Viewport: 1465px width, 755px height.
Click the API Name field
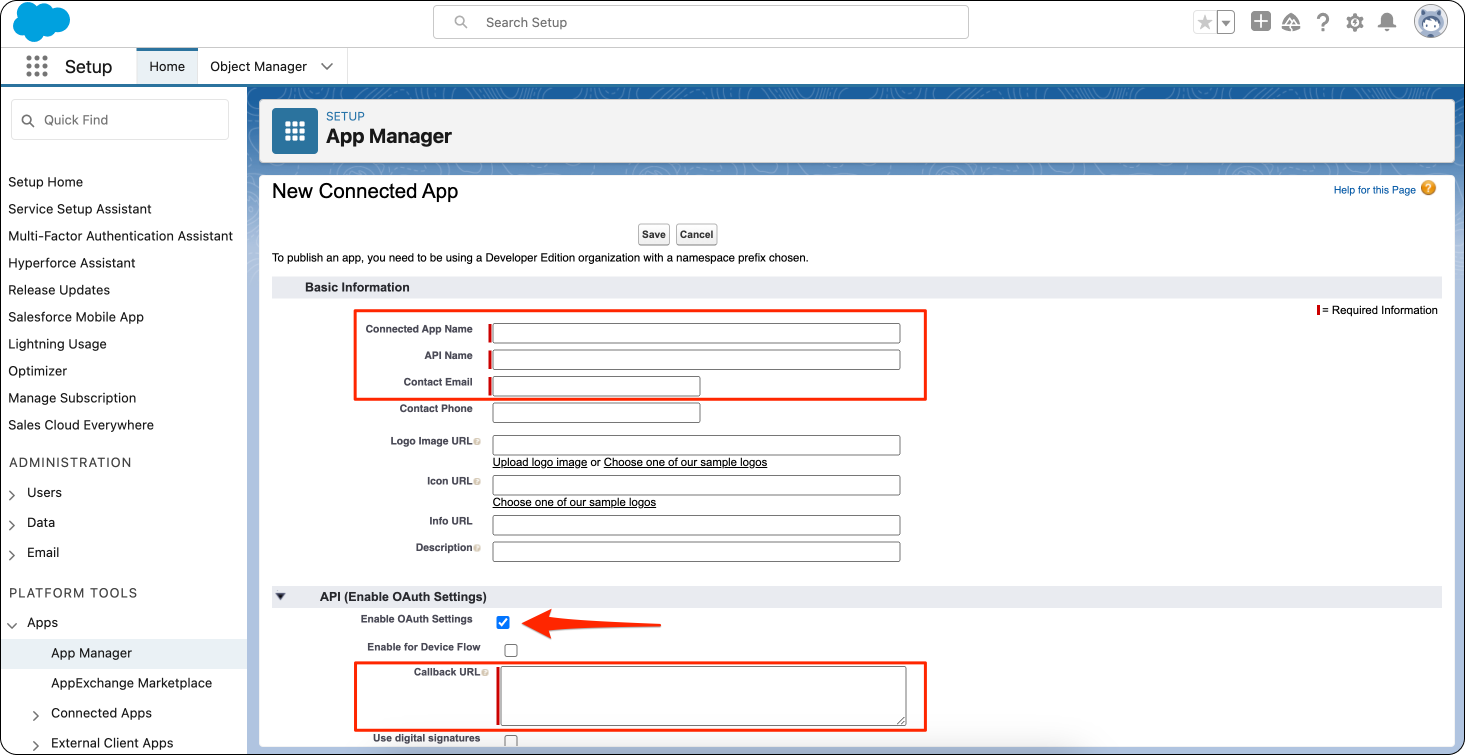[x=696, y=359]
